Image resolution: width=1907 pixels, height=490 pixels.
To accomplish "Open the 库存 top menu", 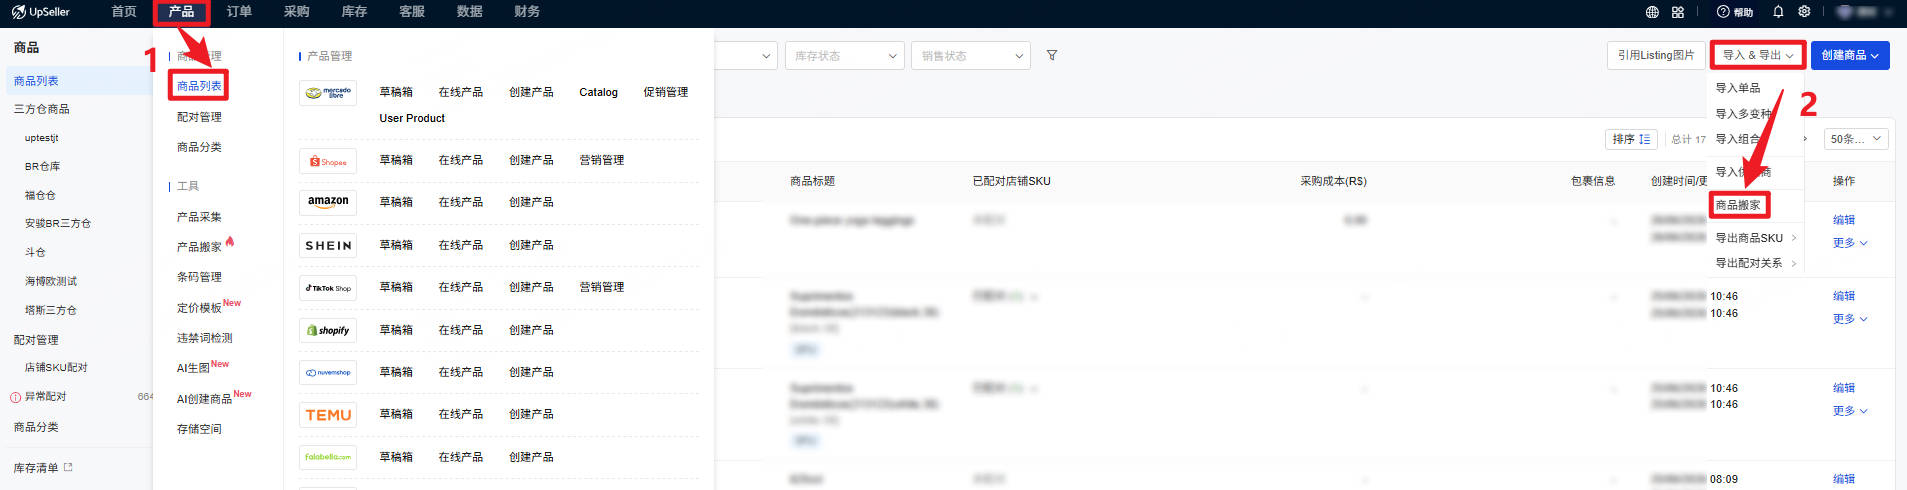I will click(354, 12).
